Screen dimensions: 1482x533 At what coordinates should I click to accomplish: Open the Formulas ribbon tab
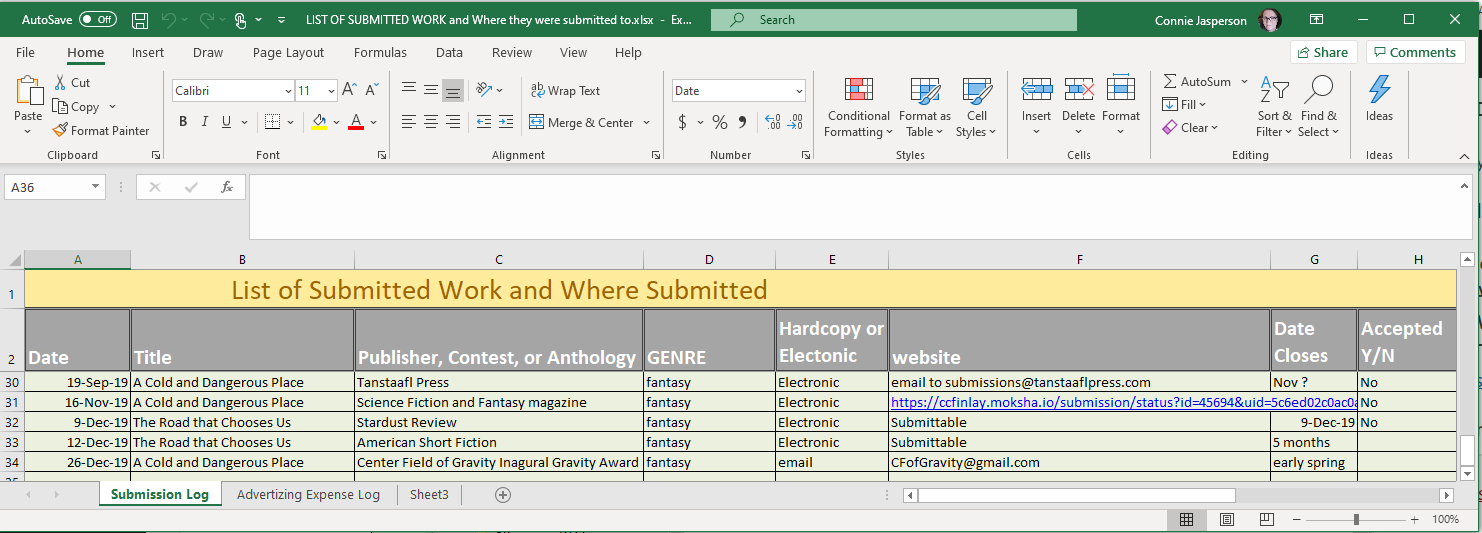[380, 52]
